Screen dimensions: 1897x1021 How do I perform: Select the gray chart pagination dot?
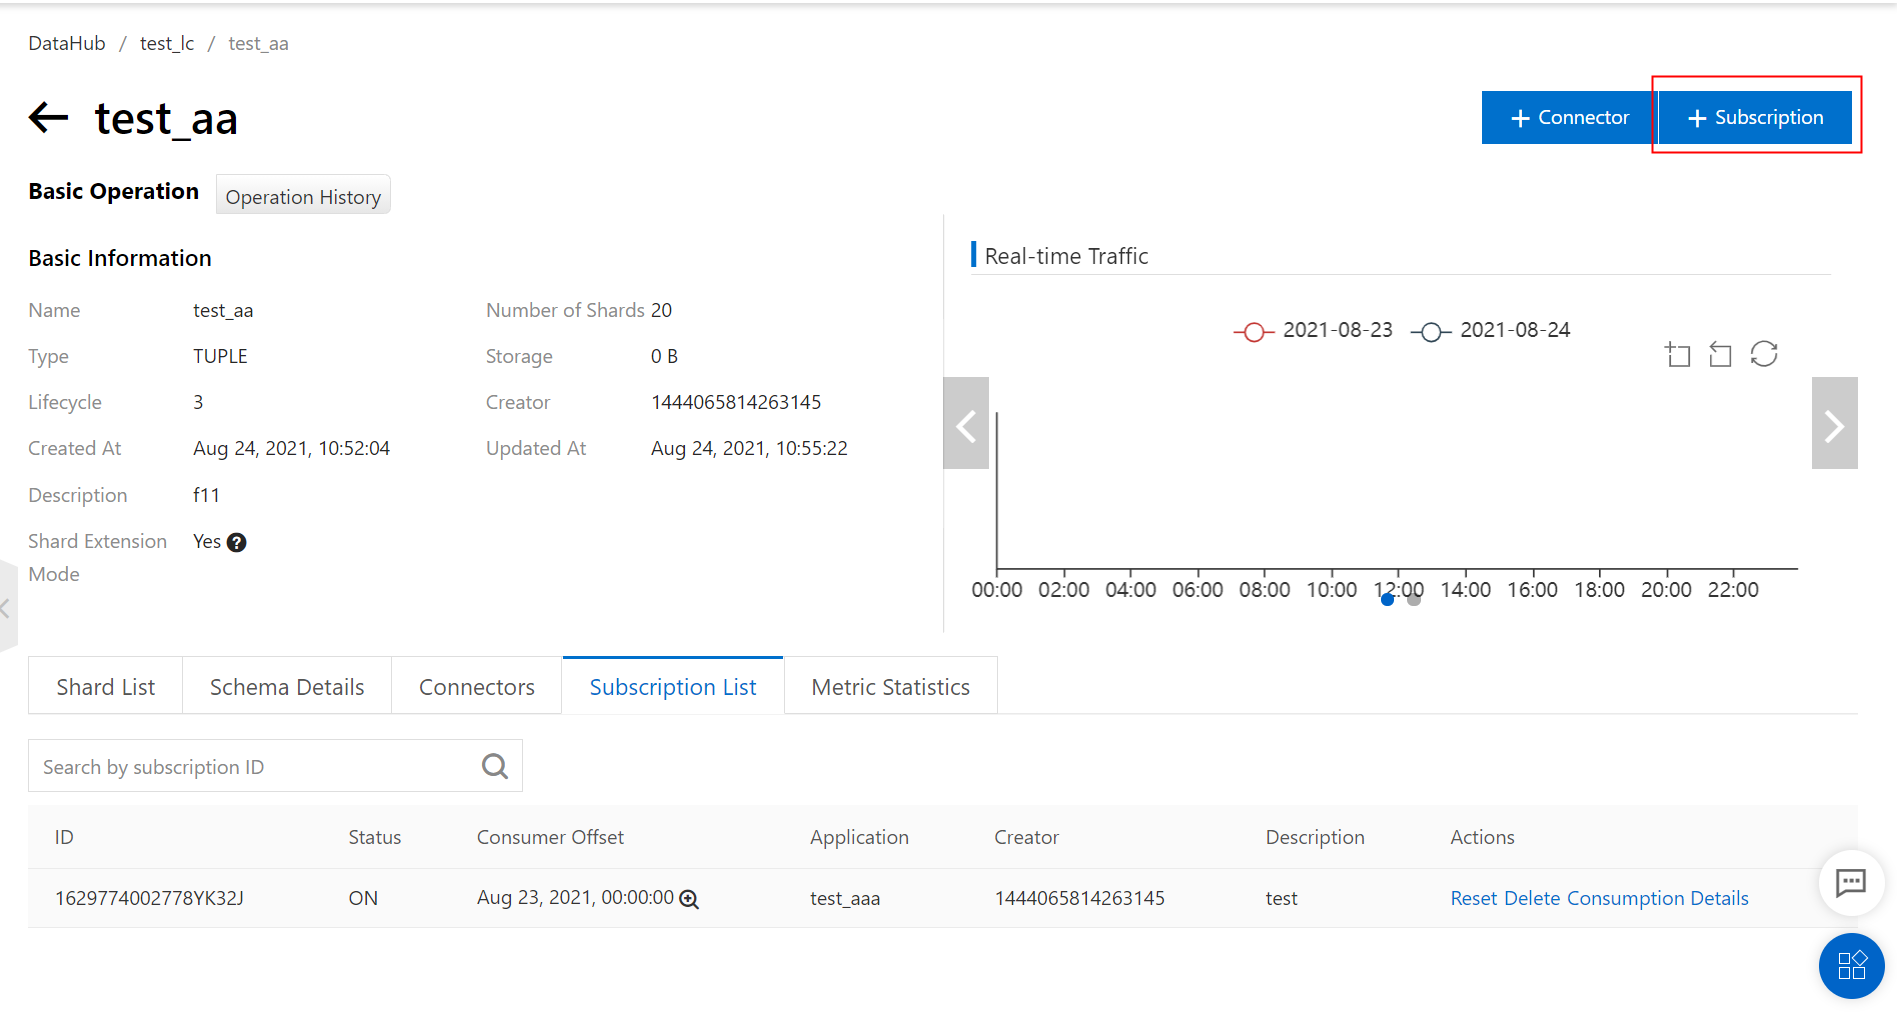(1414, 600)
